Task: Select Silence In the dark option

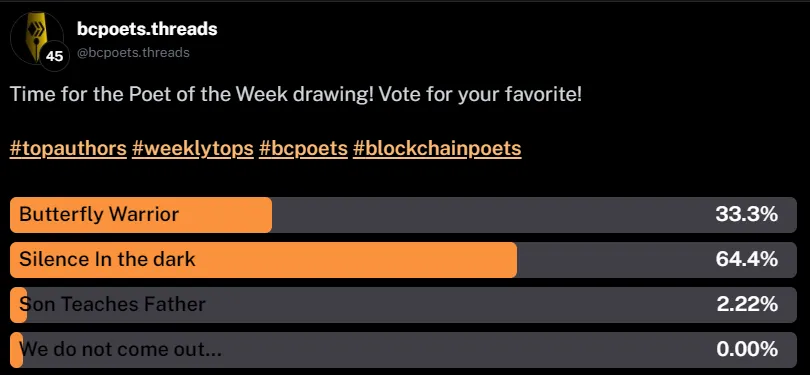Action: pyautogui.click(x=403, y=260)
